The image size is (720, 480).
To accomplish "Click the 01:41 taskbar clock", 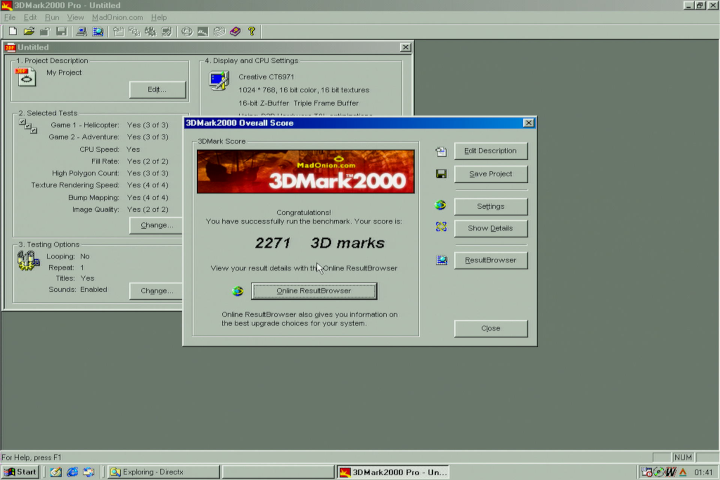I will 703,472.
